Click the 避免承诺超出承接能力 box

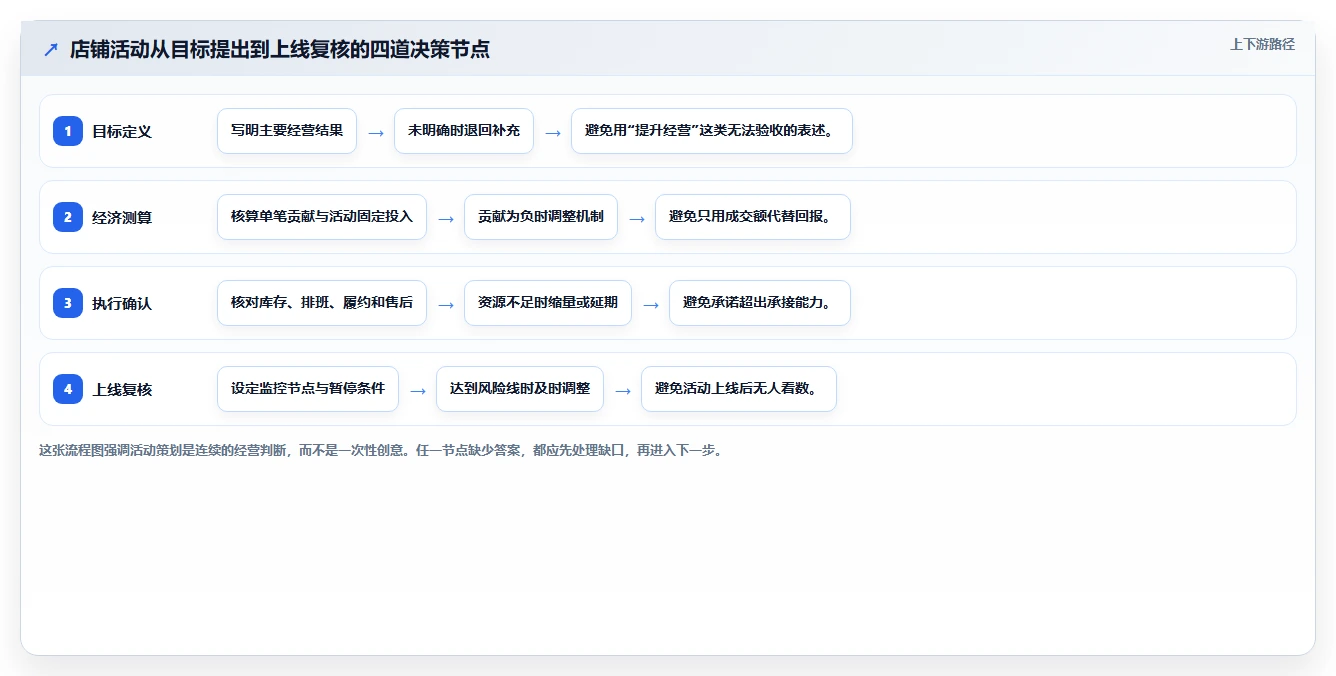(760, 303)
